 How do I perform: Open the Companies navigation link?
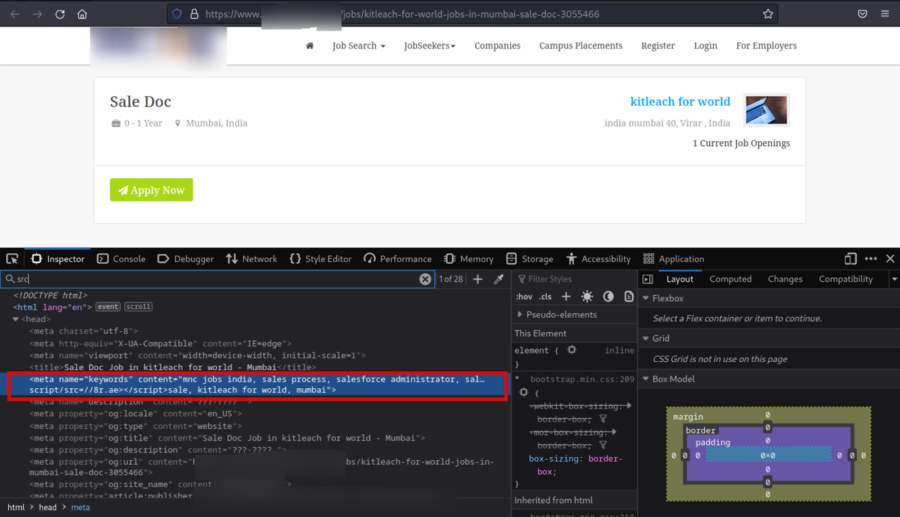(497, 46)
